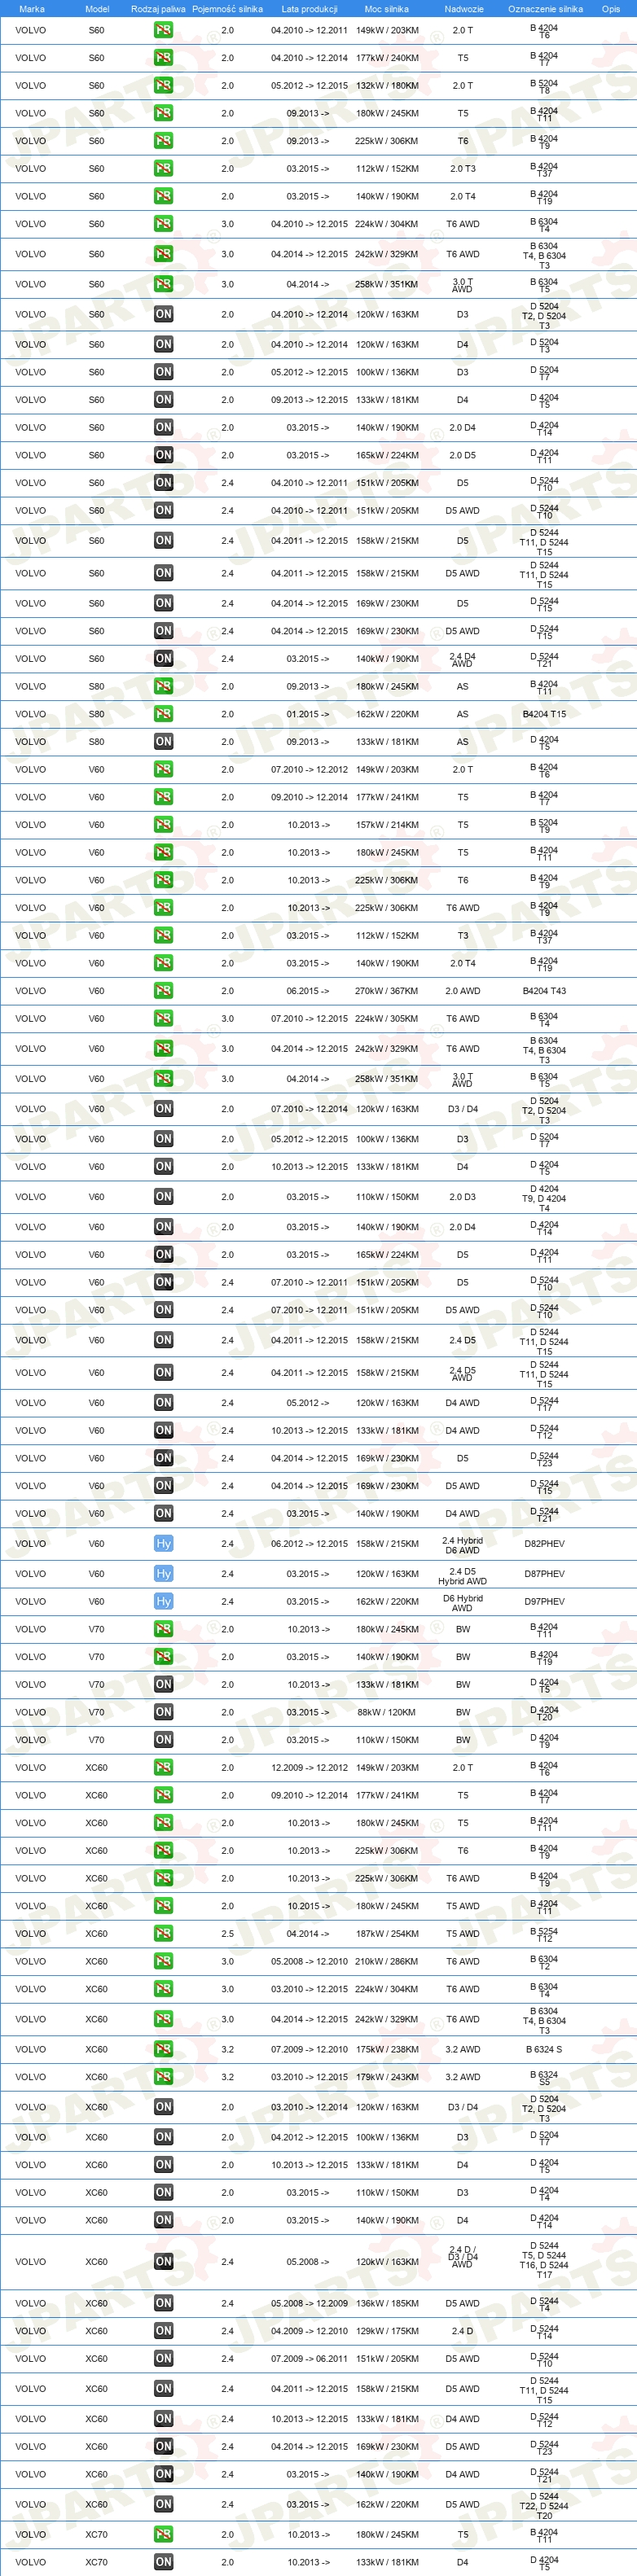Click the 270kW / 367KM power value
Screen dimensions: 637x2576
pos(387,991)
